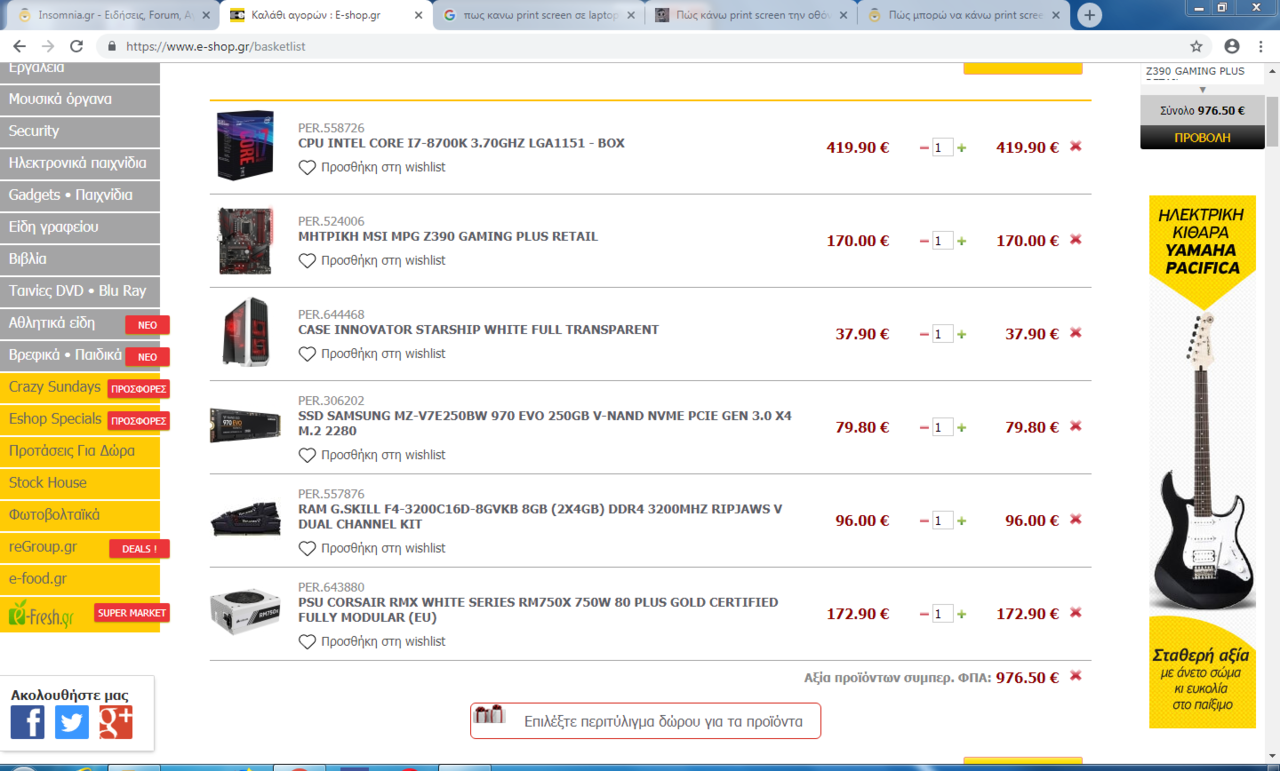Remove Corsair RMX PSU from basket
This screenshot has height=771, width=1280.
1076,613
